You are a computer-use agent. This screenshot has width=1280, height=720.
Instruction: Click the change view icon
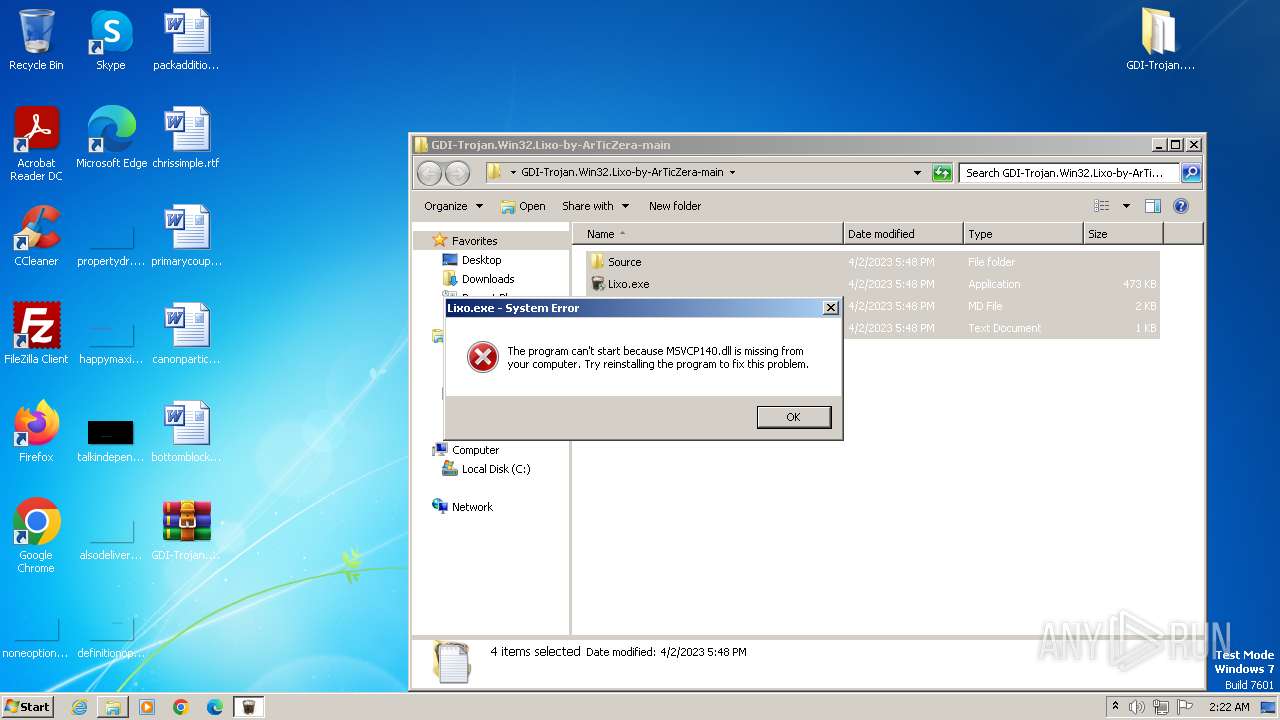tap(1102, 206)
